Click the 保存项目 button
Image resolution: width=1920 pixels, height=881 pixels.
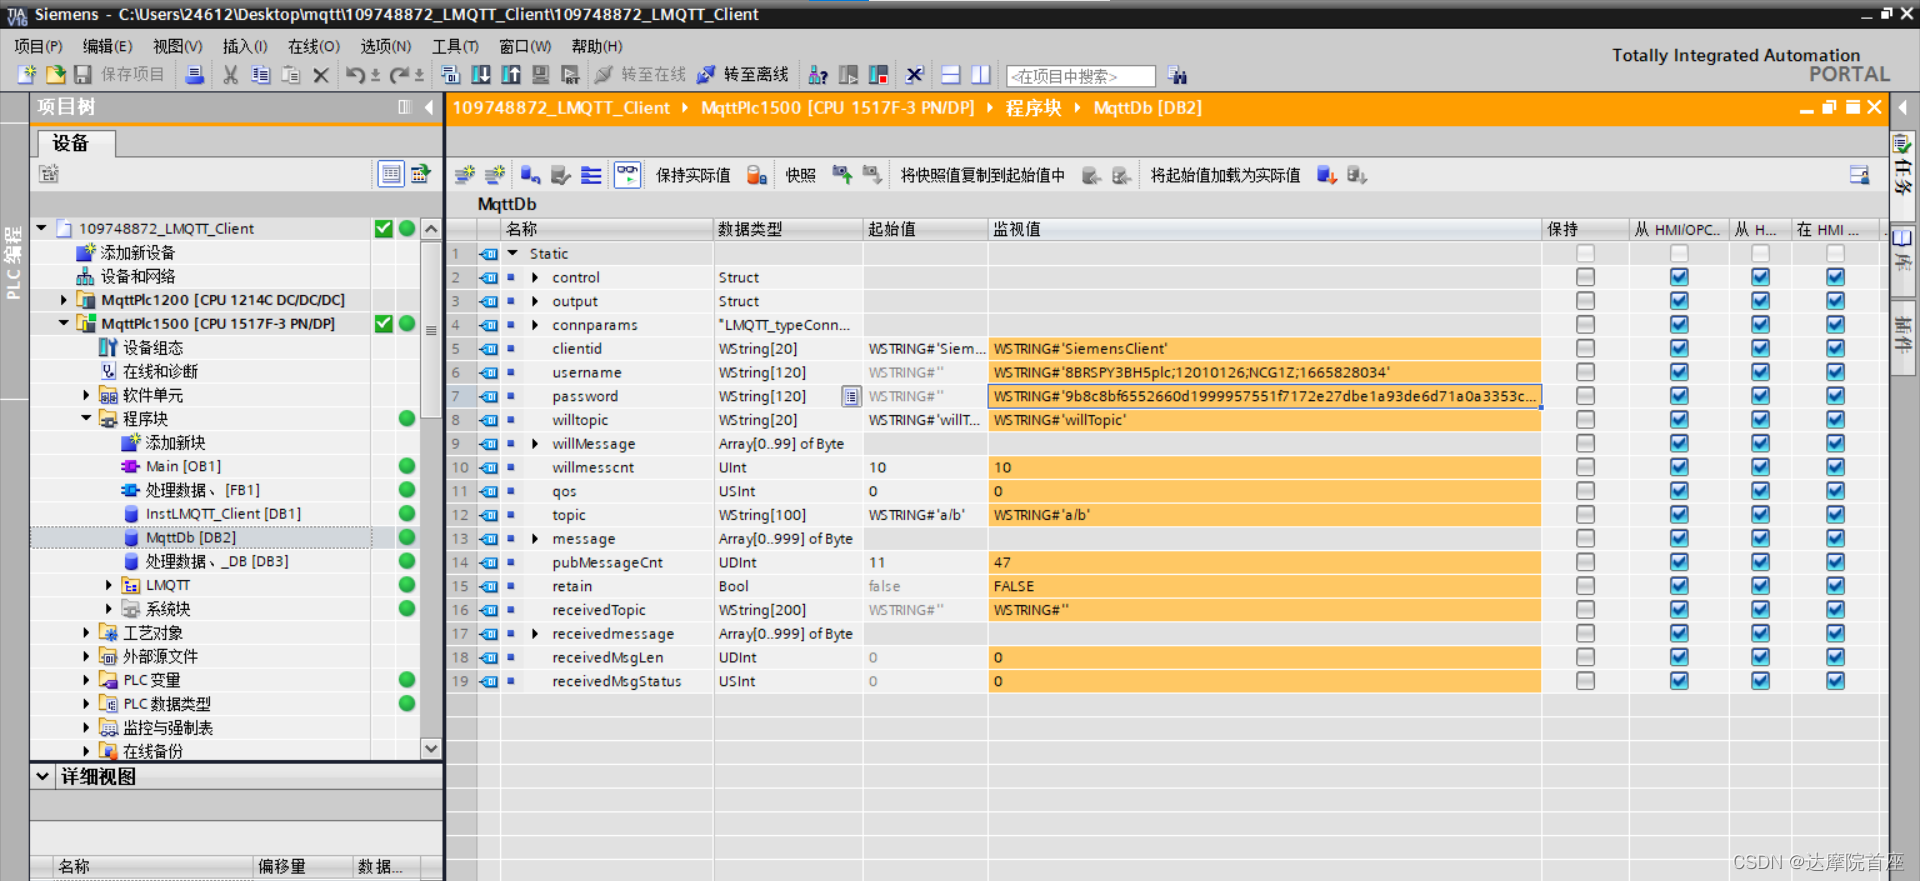pos(120,75)
